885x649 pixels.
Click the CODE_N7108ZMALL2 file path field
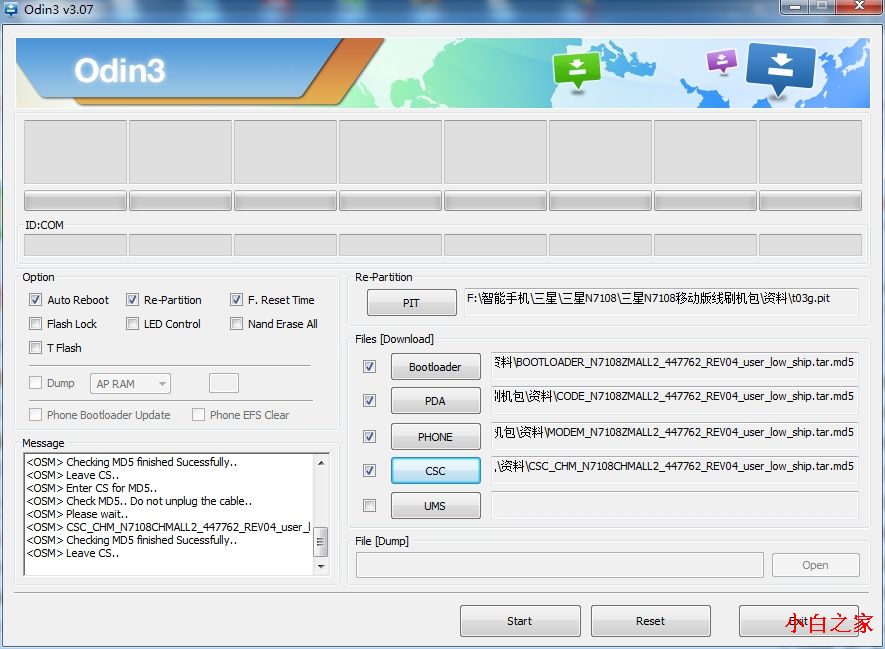[674, 400]
